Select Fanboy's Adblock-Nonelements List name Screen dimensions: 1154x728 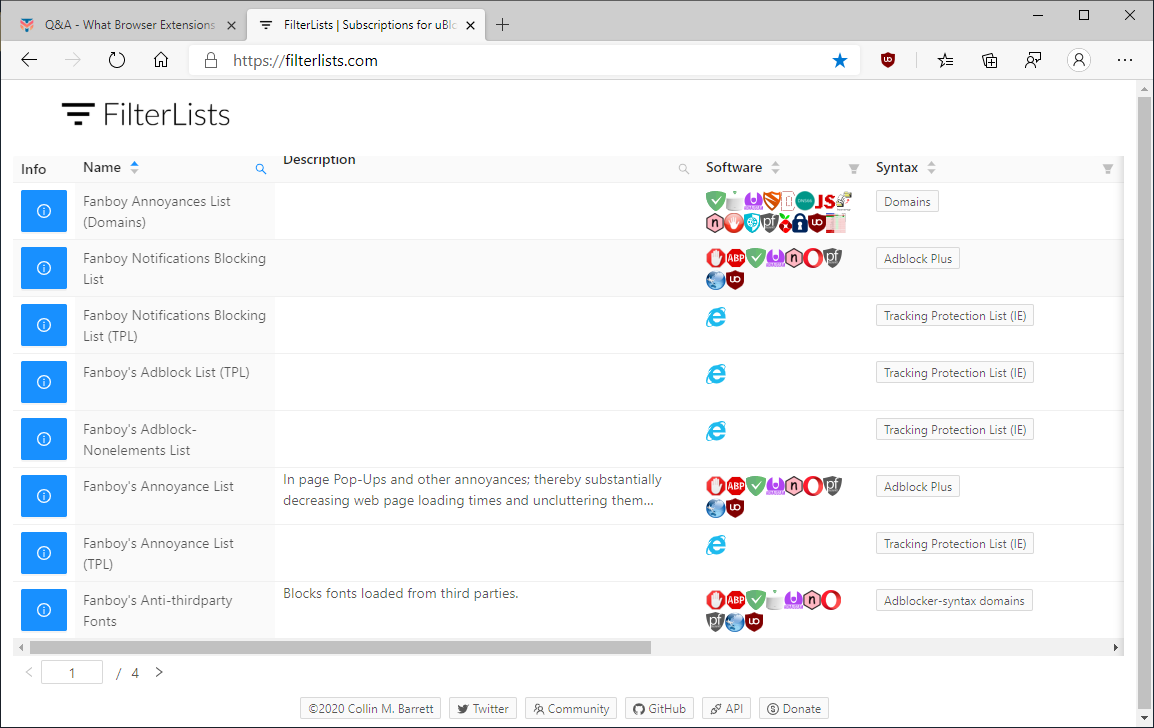pos(140,439)
